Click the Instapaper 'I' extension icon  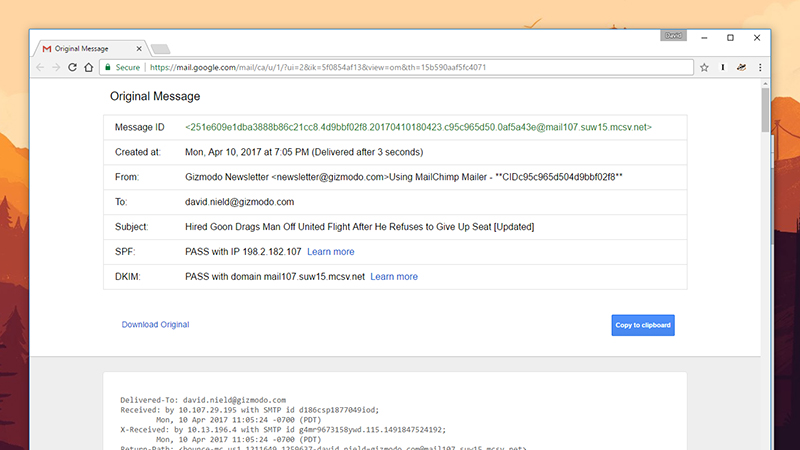[x=722, y=67]
